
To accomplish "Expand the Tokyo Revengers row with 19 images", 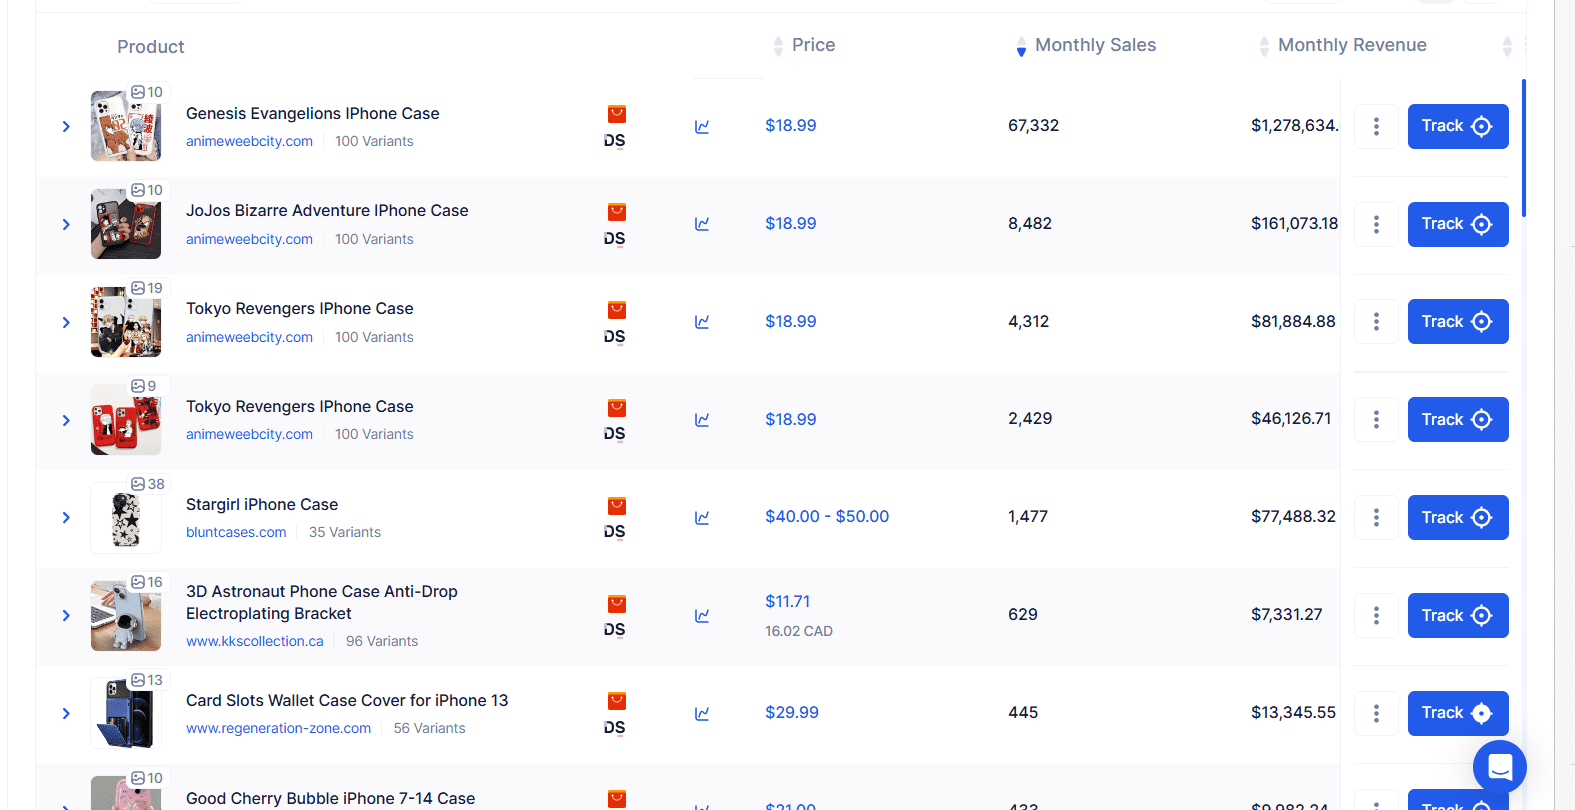I will (66, 323).
